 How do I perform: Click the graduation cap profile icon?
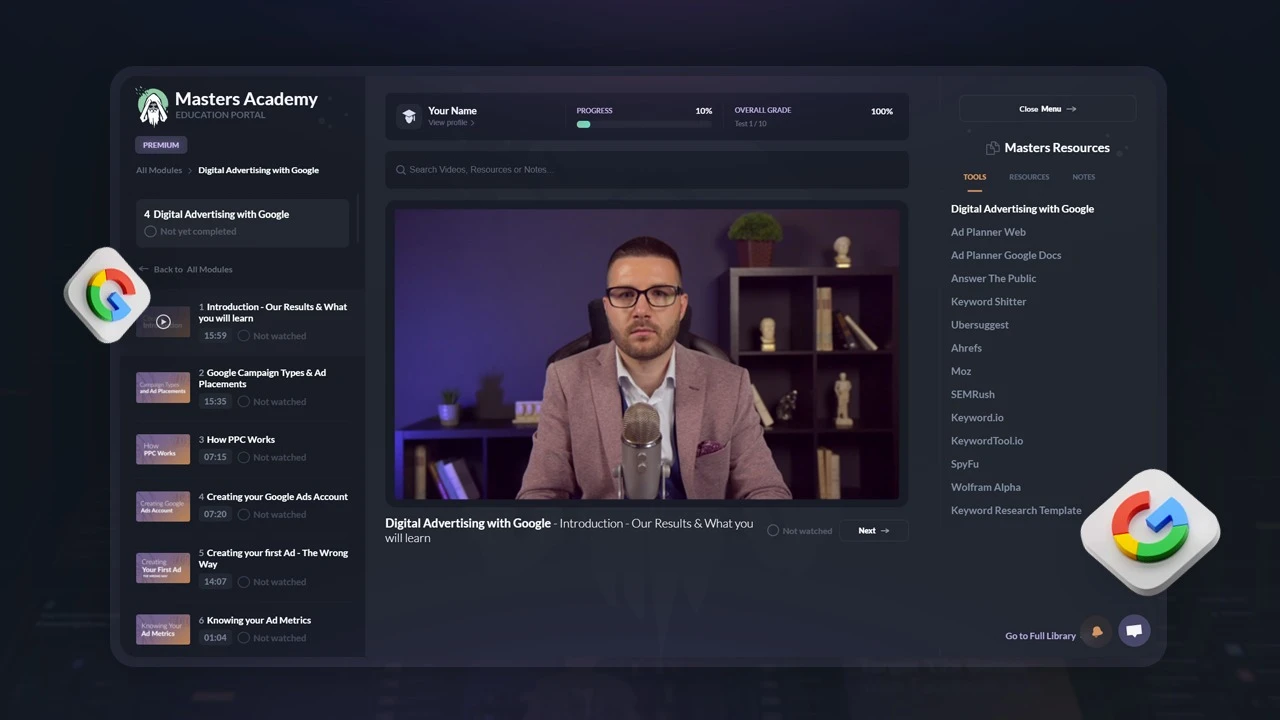[x=408, y=116]
